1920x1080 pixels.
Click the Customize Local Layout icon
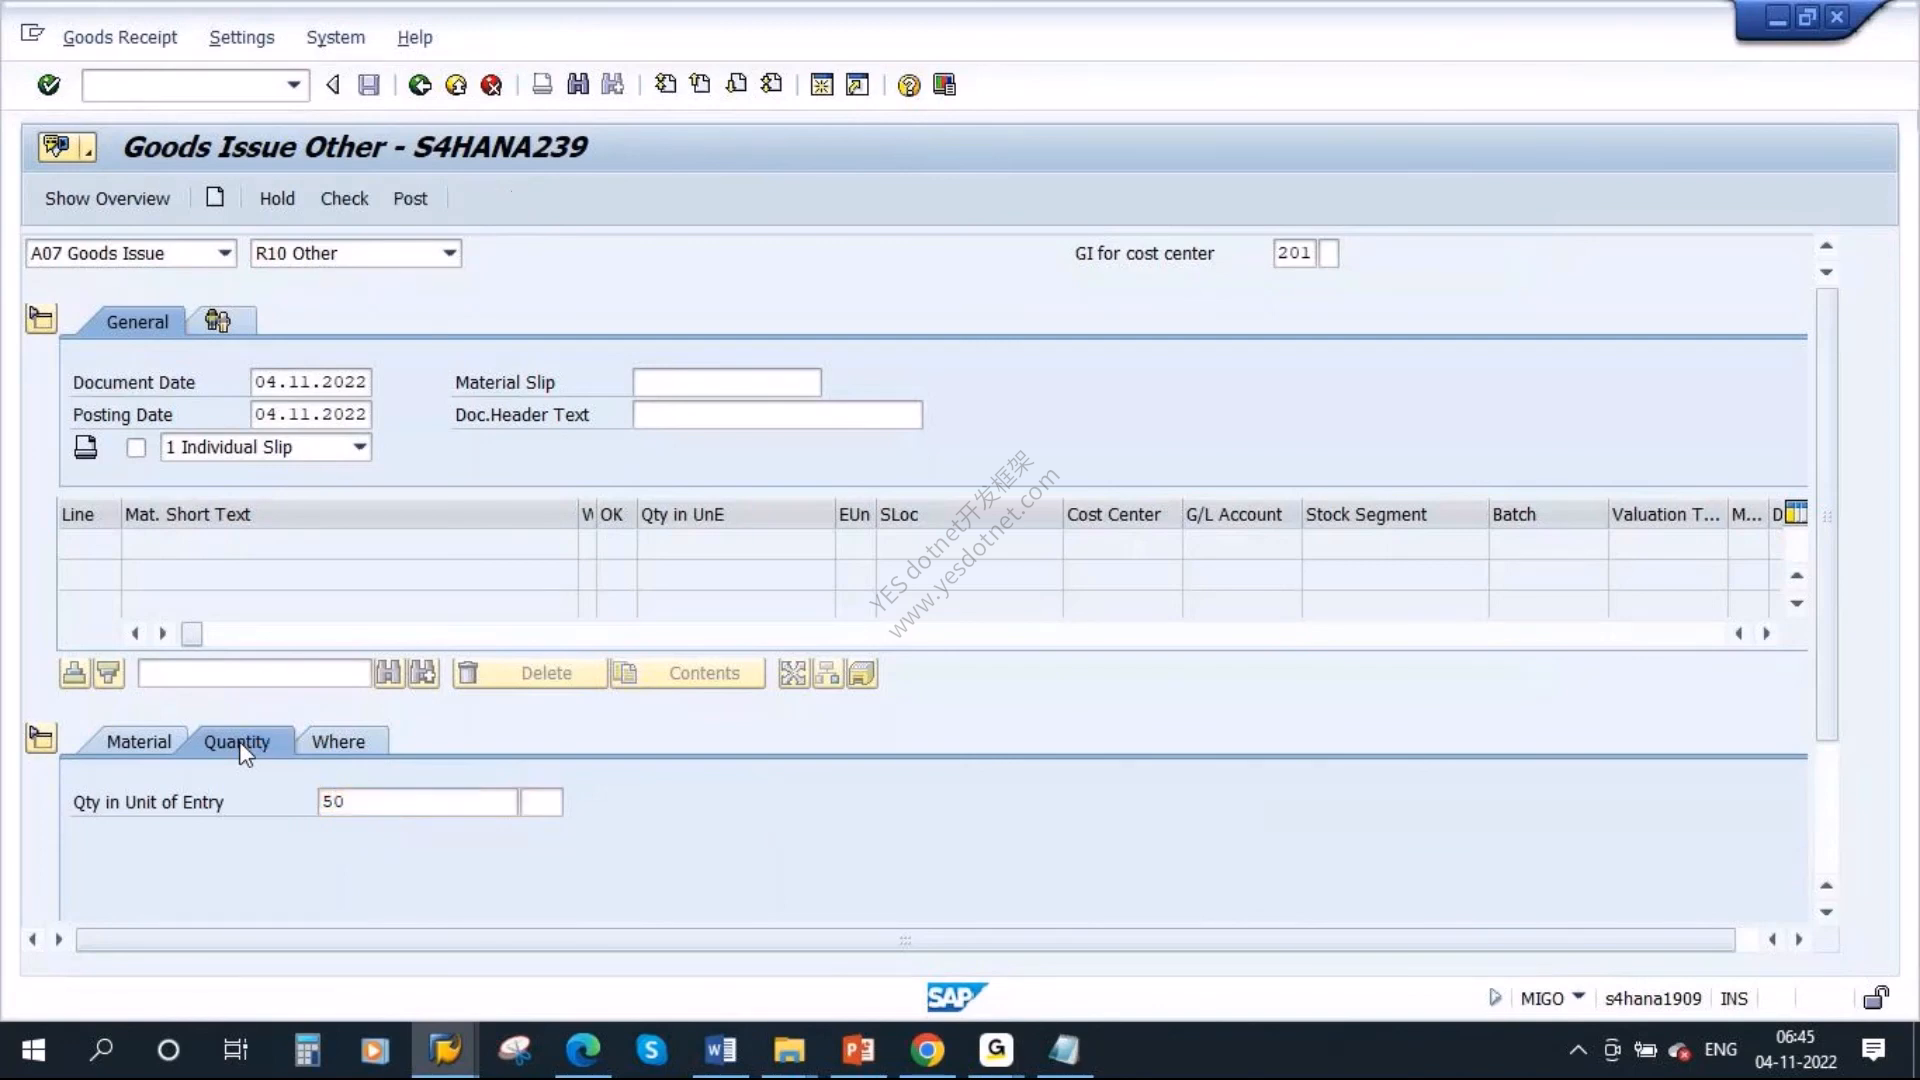click(944, 85)
